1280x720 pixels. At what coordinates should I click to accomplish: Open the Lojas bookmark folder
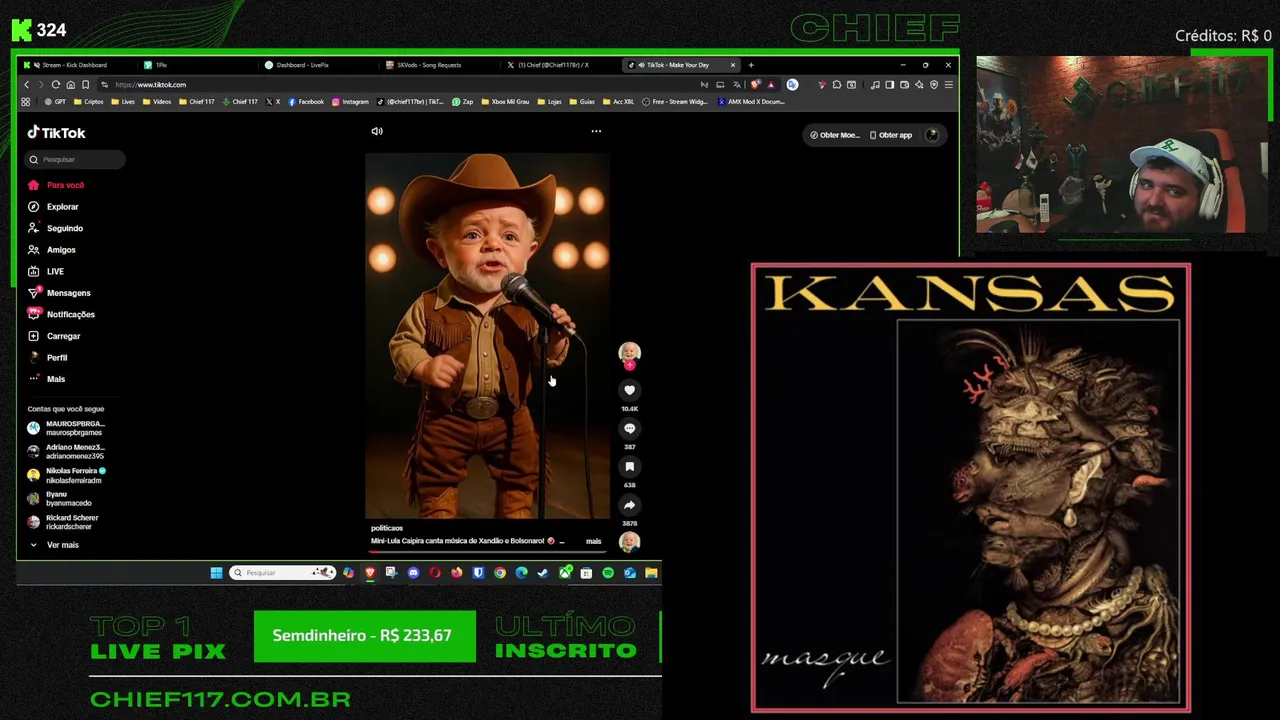point(549,102)
